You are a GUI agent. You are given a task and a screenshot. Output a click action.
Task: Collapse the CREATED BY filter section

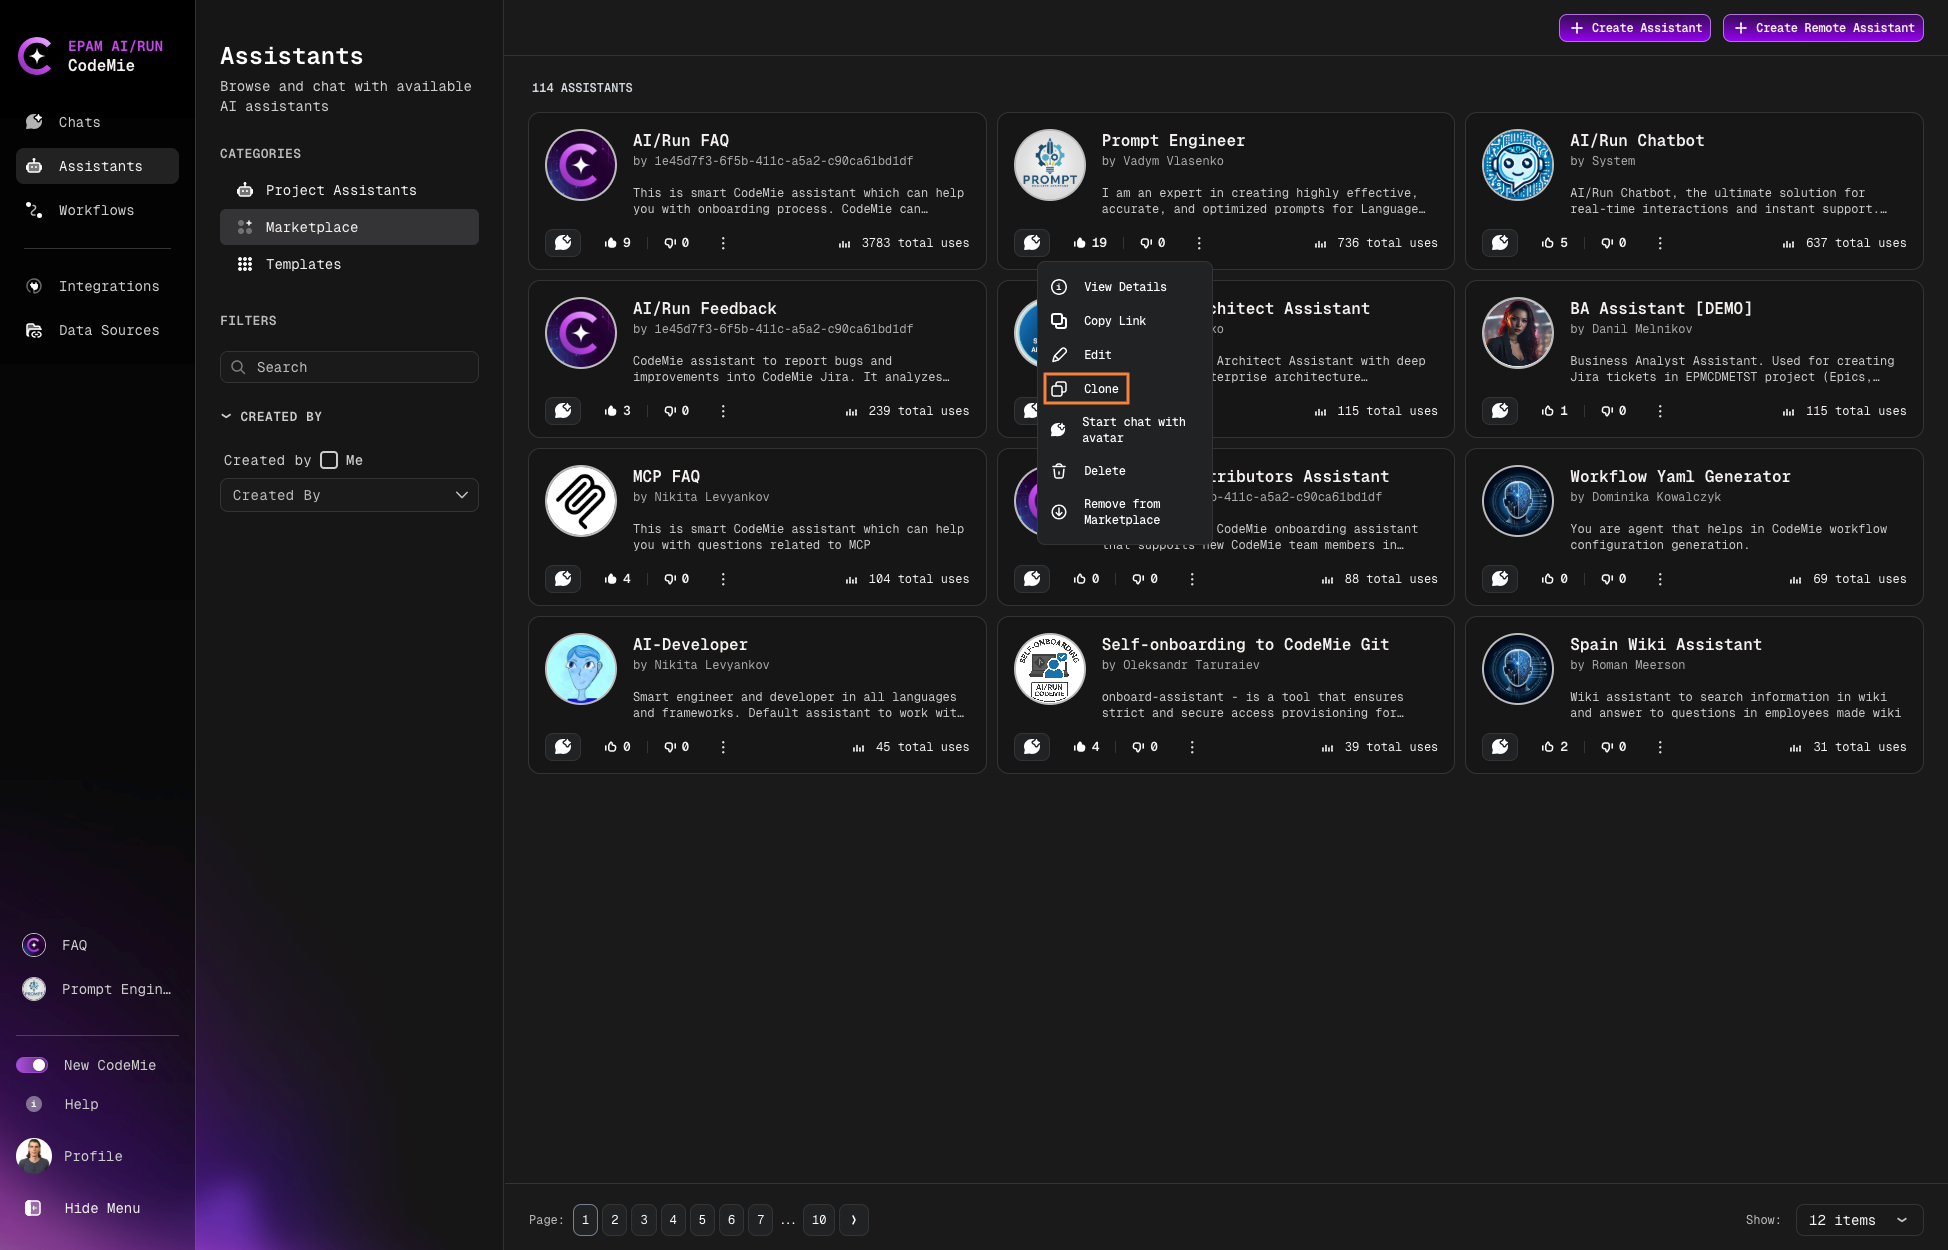pyautogui.click(x=226, y=416)
